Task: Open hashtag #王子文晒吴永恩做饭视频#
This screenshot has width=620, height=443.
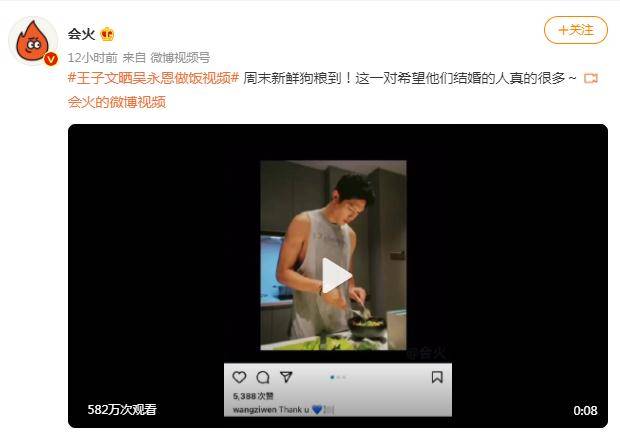Action: pos(153,78)
